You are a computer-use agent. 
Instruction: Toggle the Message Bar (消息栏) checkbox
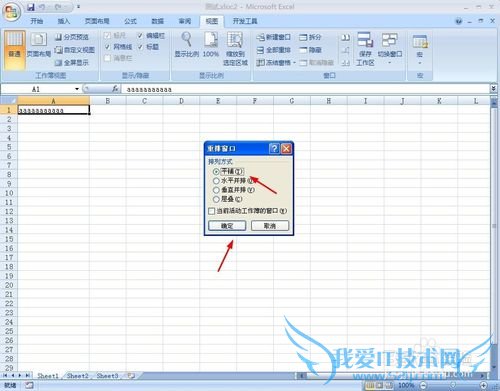click(107, 58)
